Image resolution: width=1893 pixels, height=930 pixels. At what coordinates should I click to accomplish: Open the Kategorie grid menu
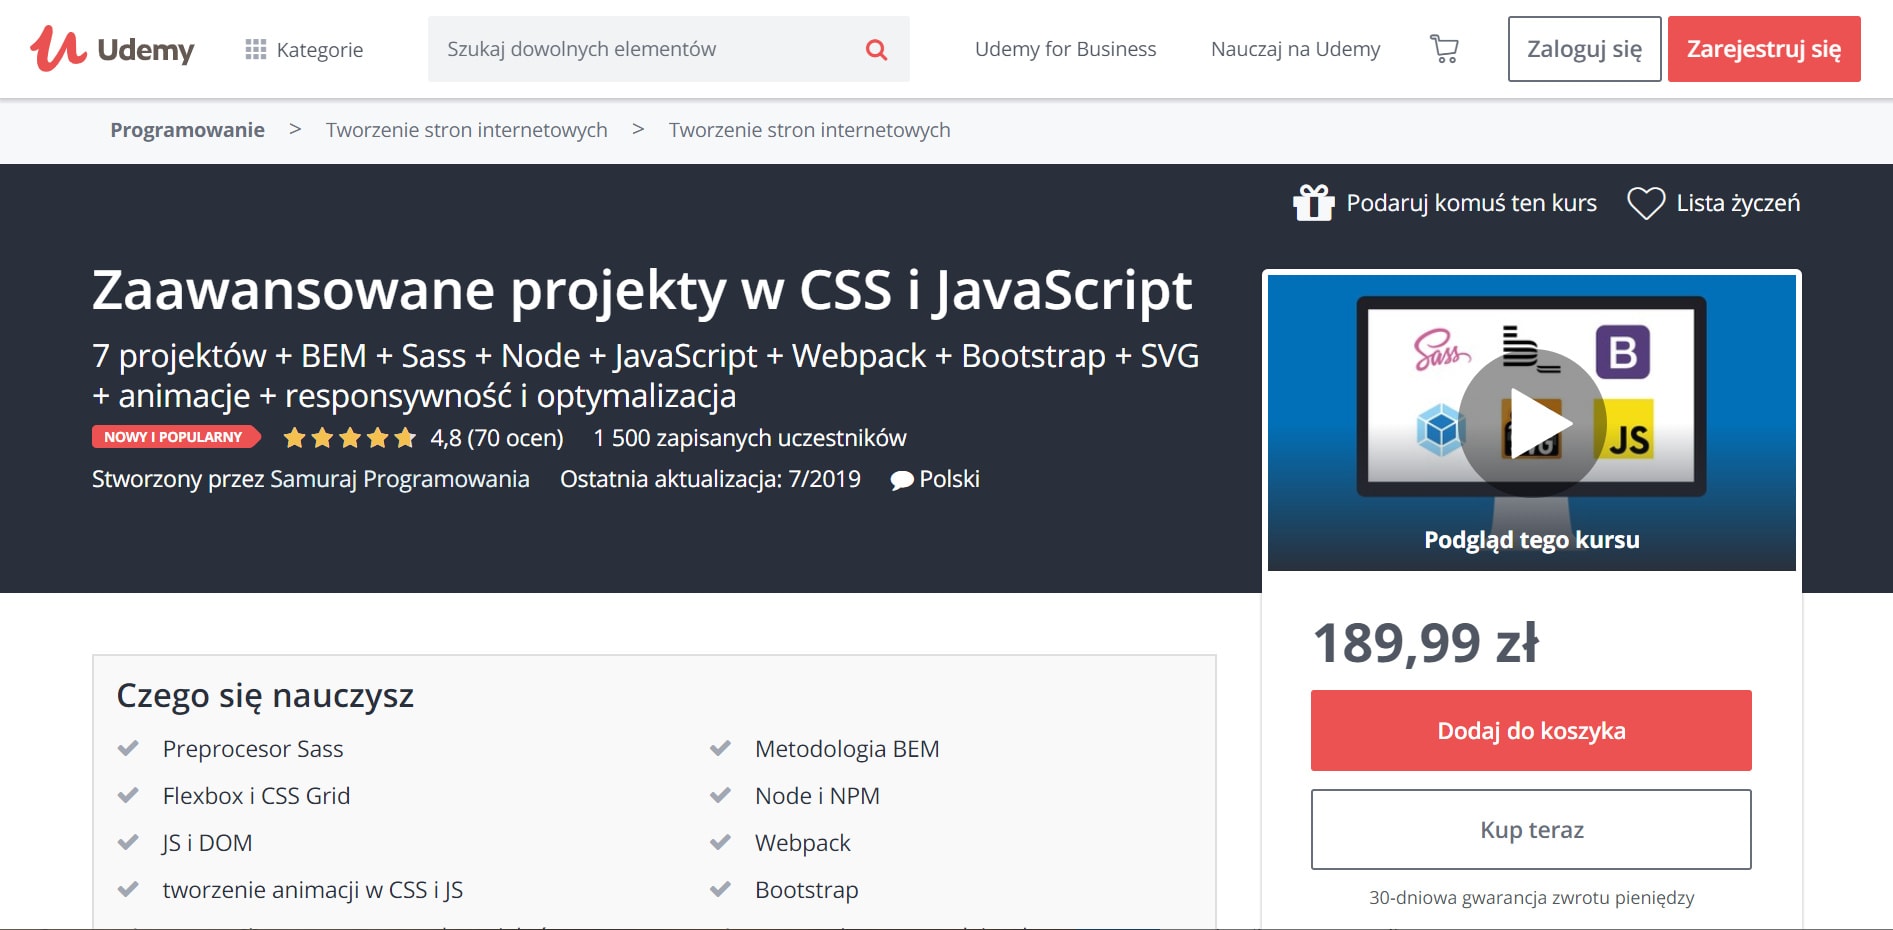304,49
